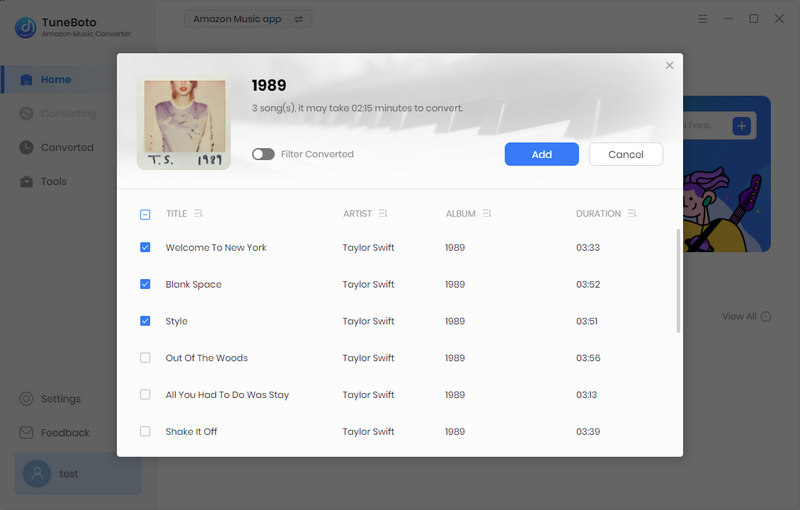Image resolution: width=800 pixels, height=510 pixels.
Task: Click the View All link
Action: (x=746, y=316)
